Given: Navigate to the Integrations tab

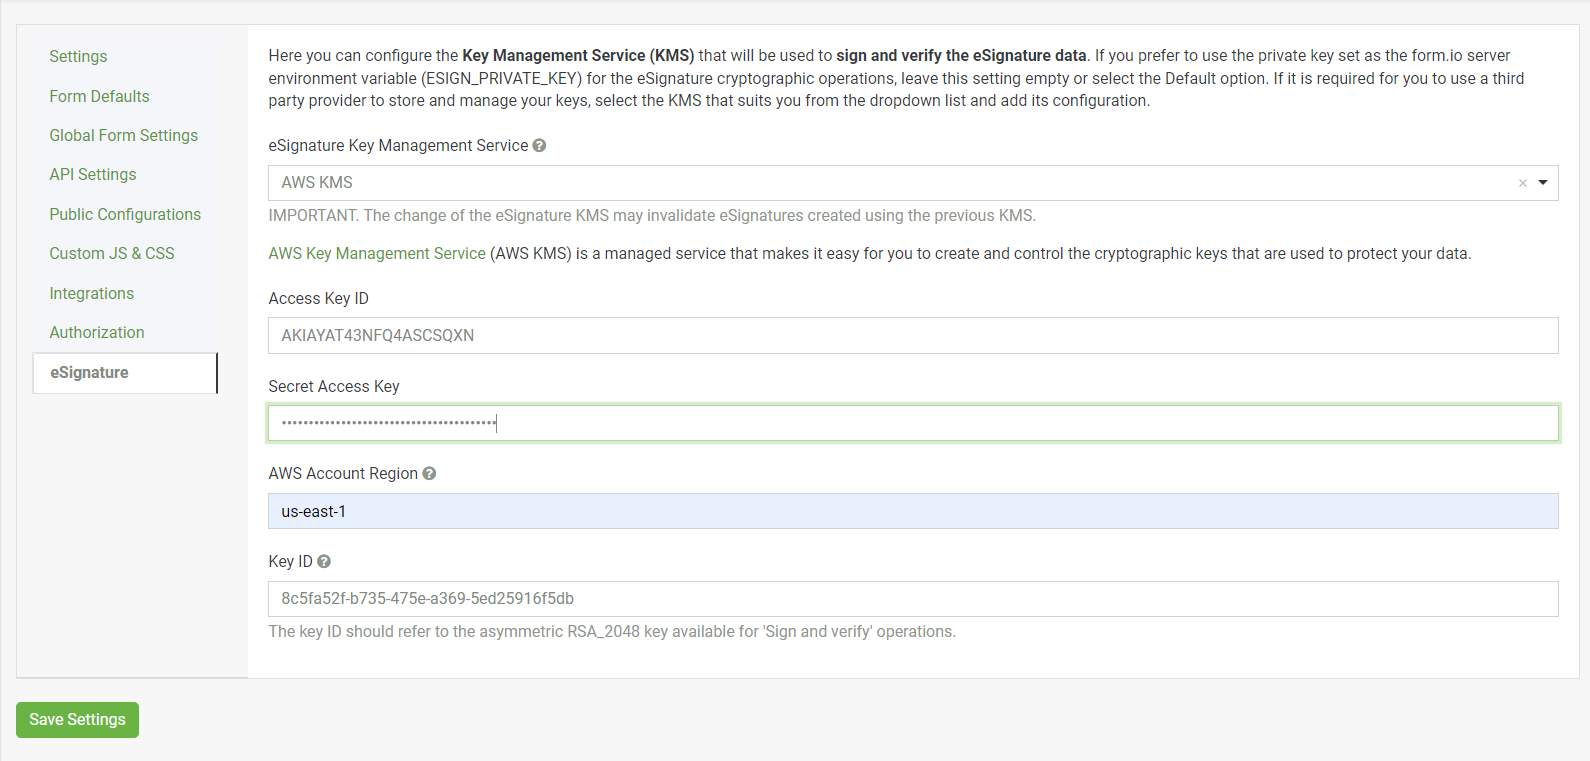Looking at the screenshot, I should click(x=91, y=293).
